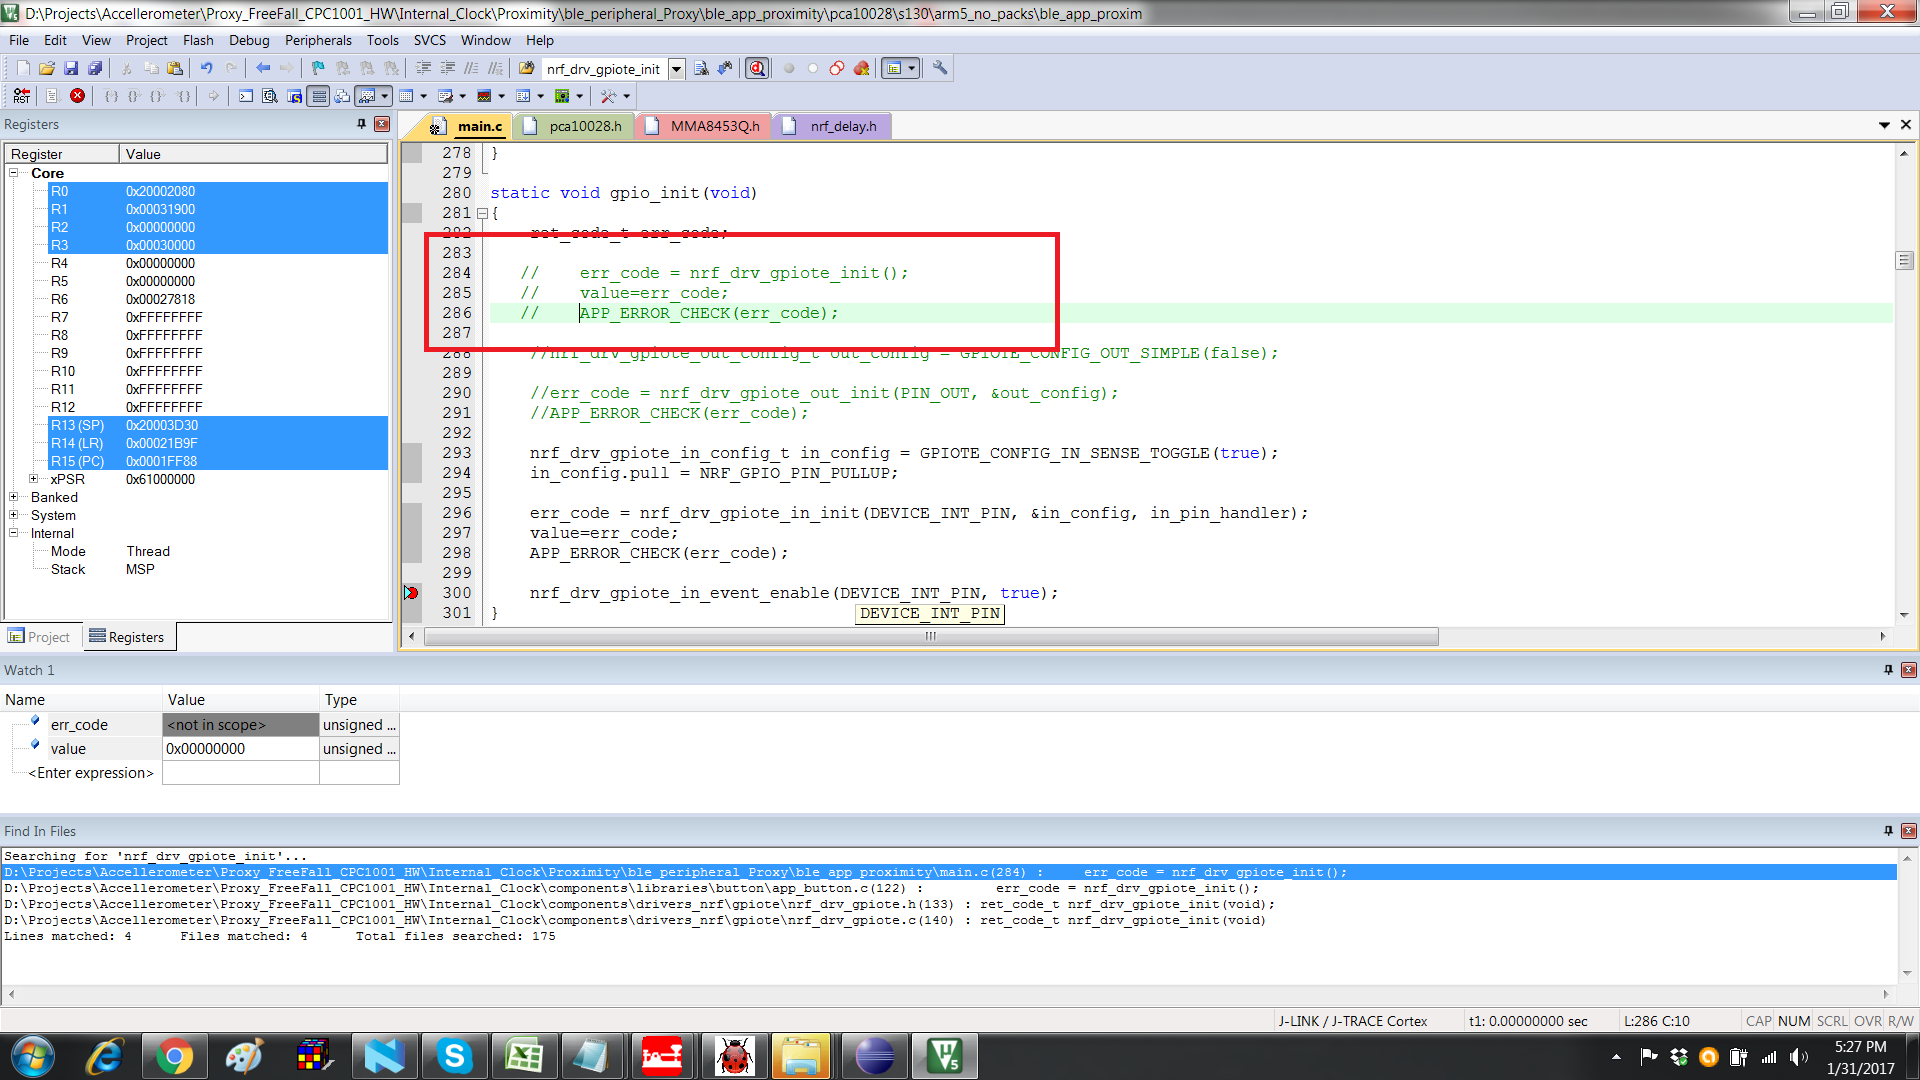The image size is (1920, 1080).
Task: Open the editor tab list dropdown arrow
Action: [x=1884, y=125]
